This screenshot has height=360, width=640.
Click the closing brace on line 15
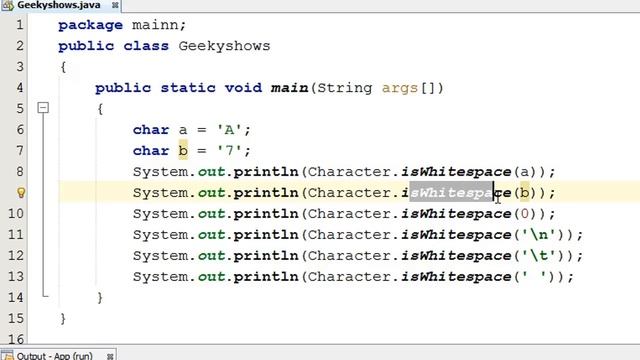(x=63, y=319)
